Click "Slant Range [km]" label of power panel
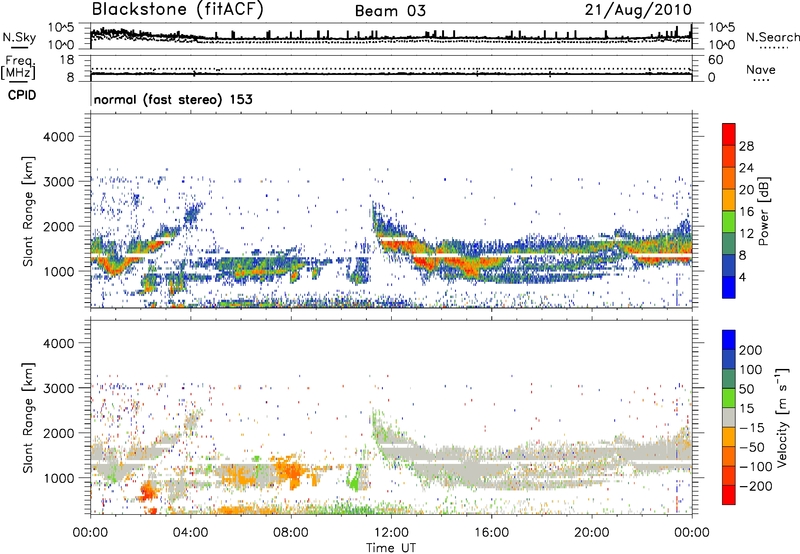This screenshot has height=554, width=800. 28,211
